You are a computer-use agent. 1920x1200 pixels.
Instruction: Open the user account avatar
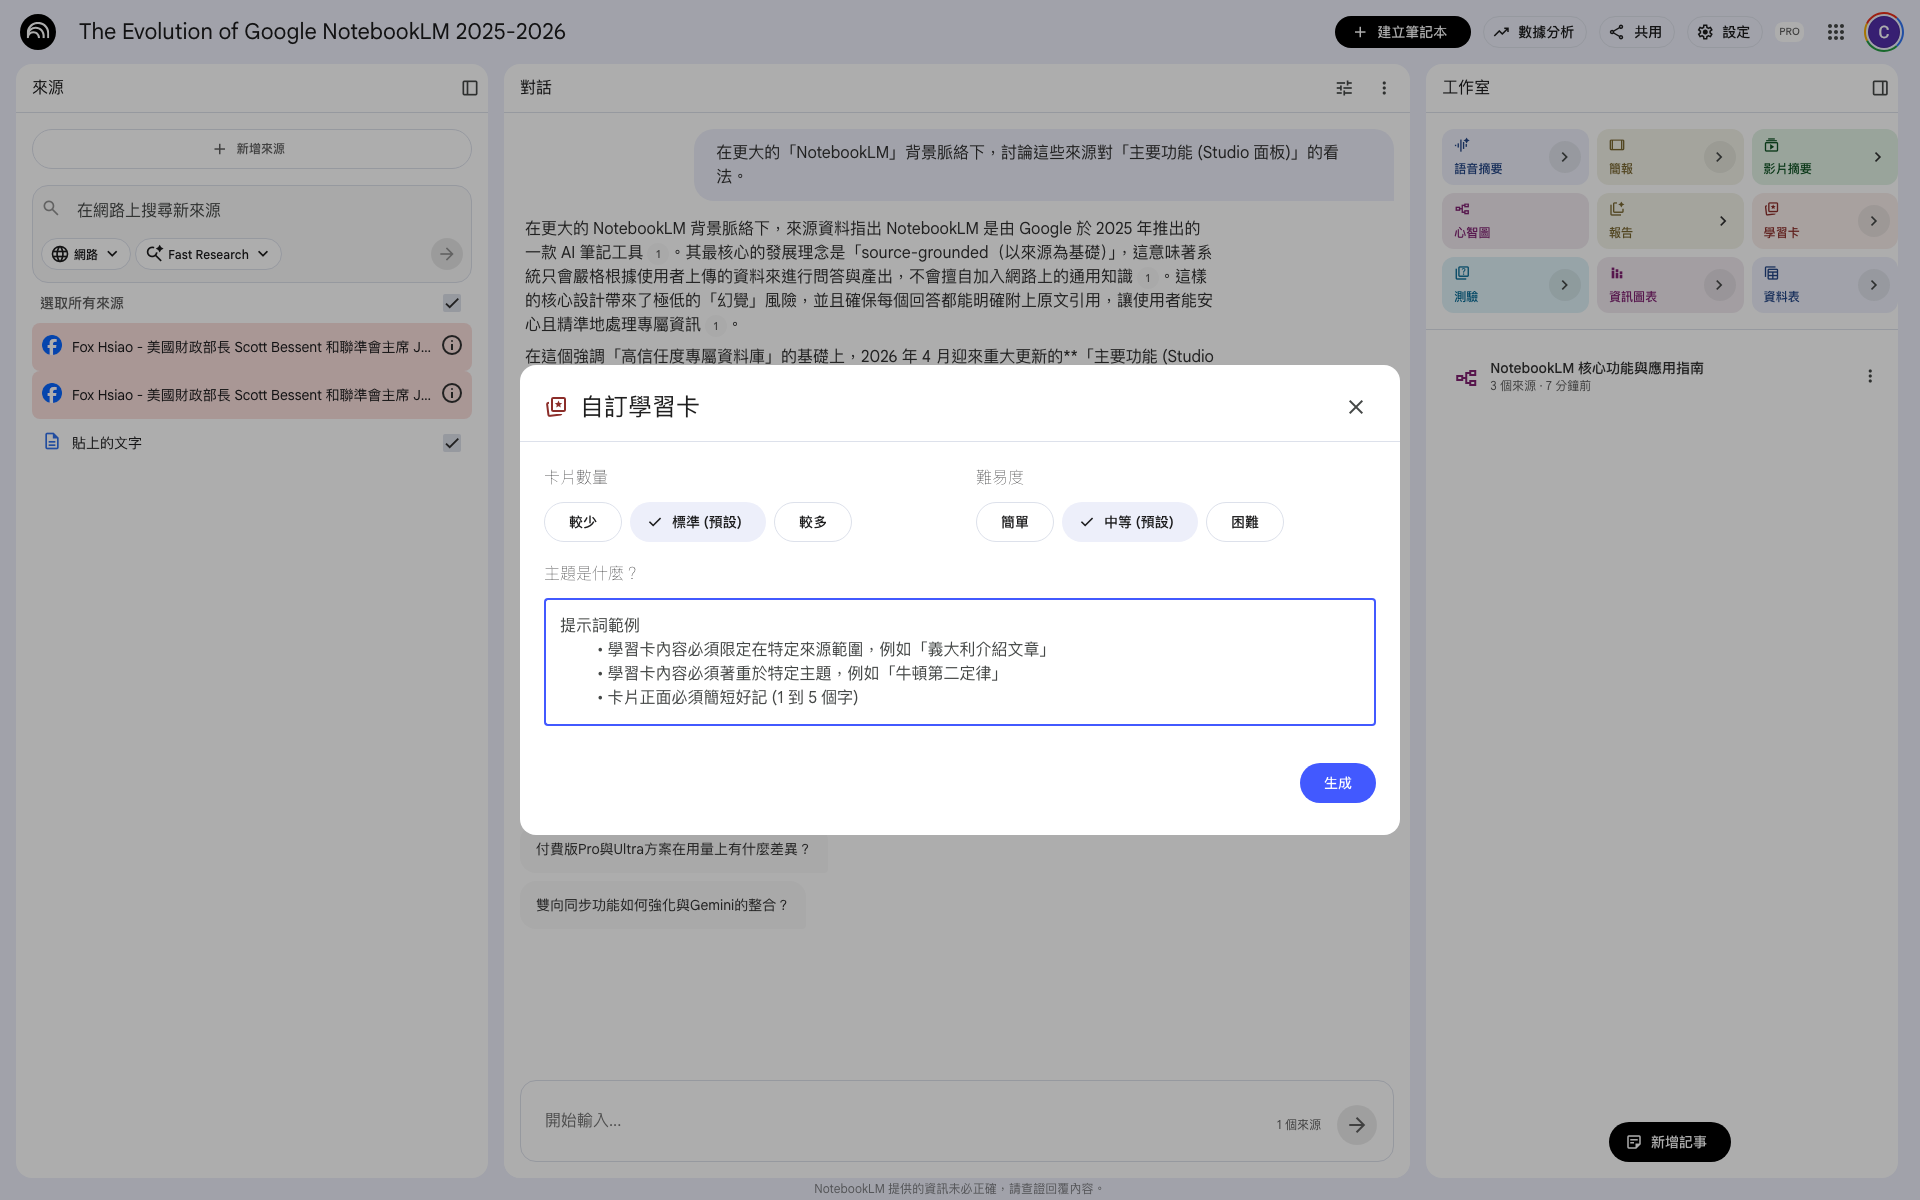click(1883, 32)
